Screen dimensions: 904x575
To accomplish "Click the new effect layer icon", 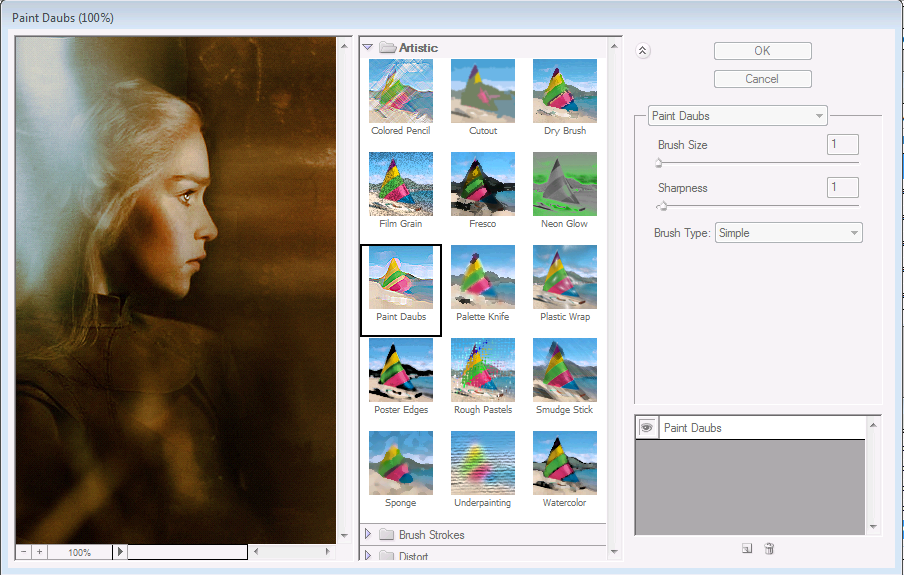I will (747, 548).
